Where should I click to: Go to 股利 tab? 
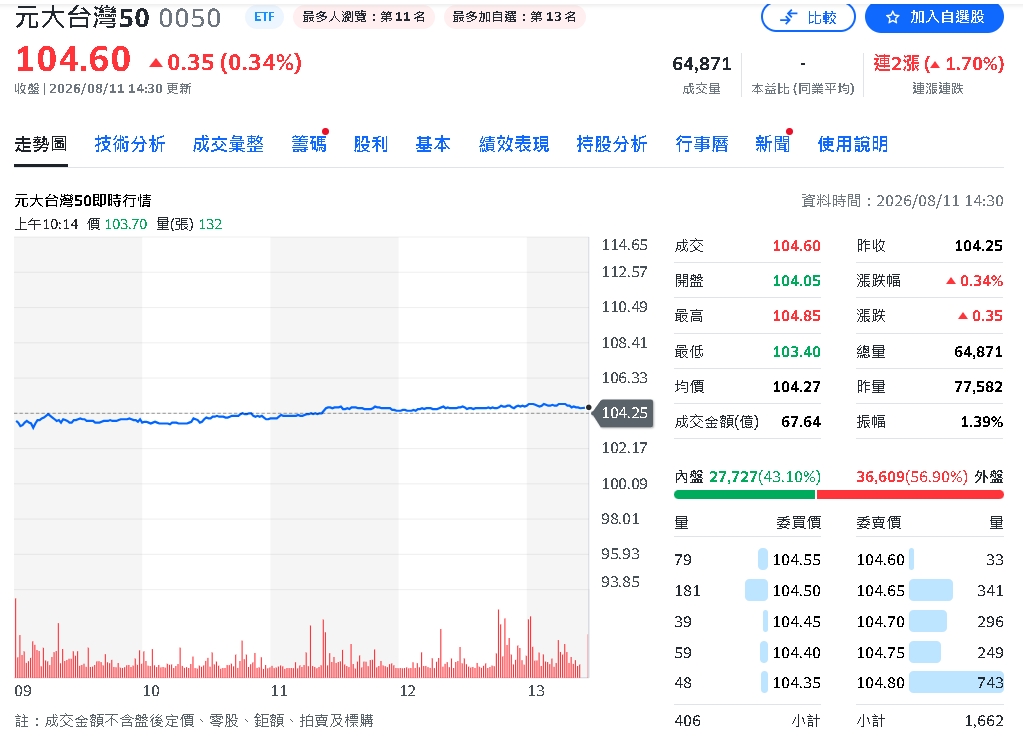371,144
